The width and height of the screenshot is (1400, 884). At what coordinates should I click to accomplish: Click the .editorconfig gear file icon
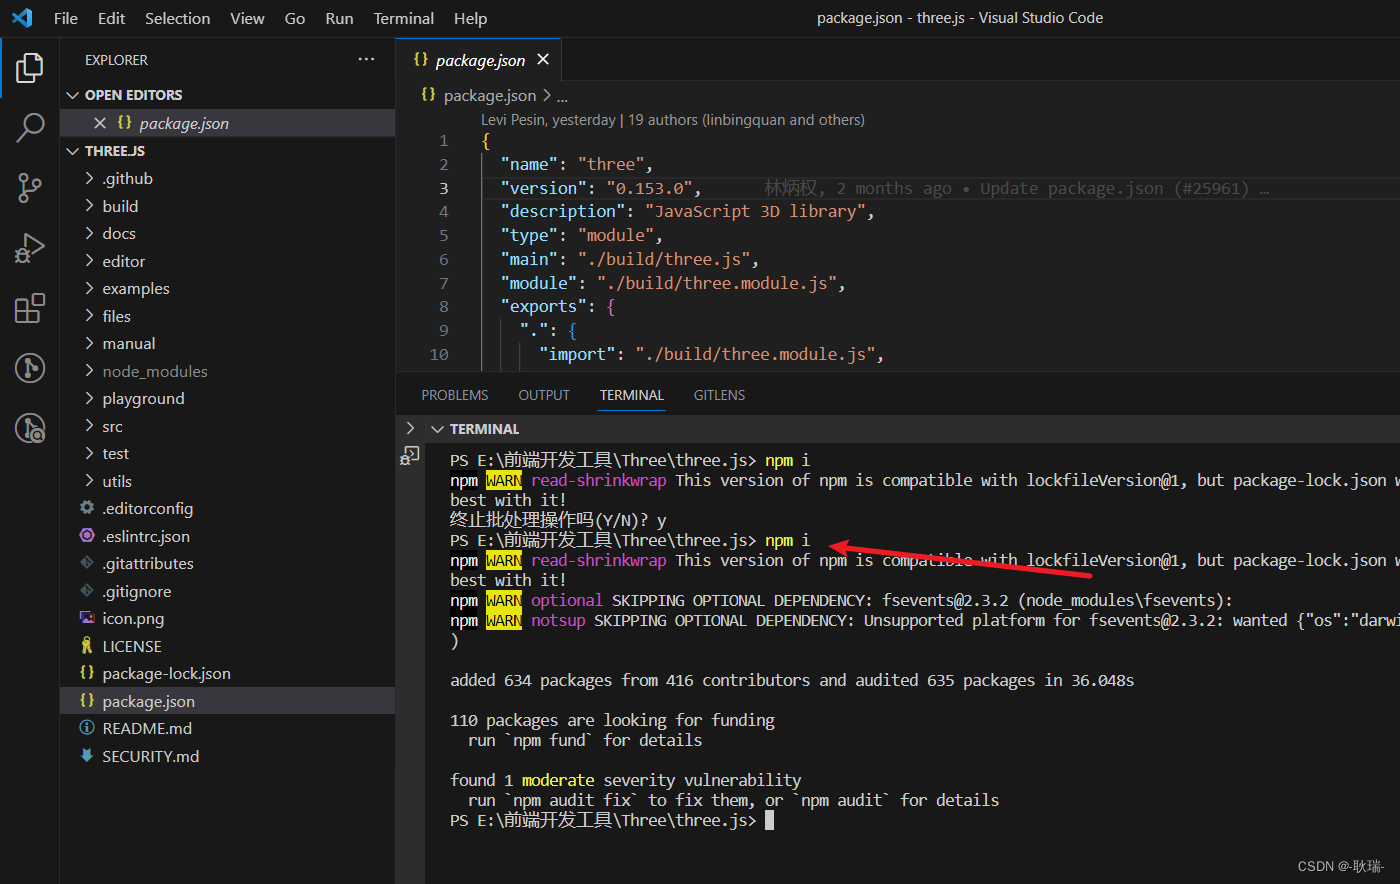[87, 508]
